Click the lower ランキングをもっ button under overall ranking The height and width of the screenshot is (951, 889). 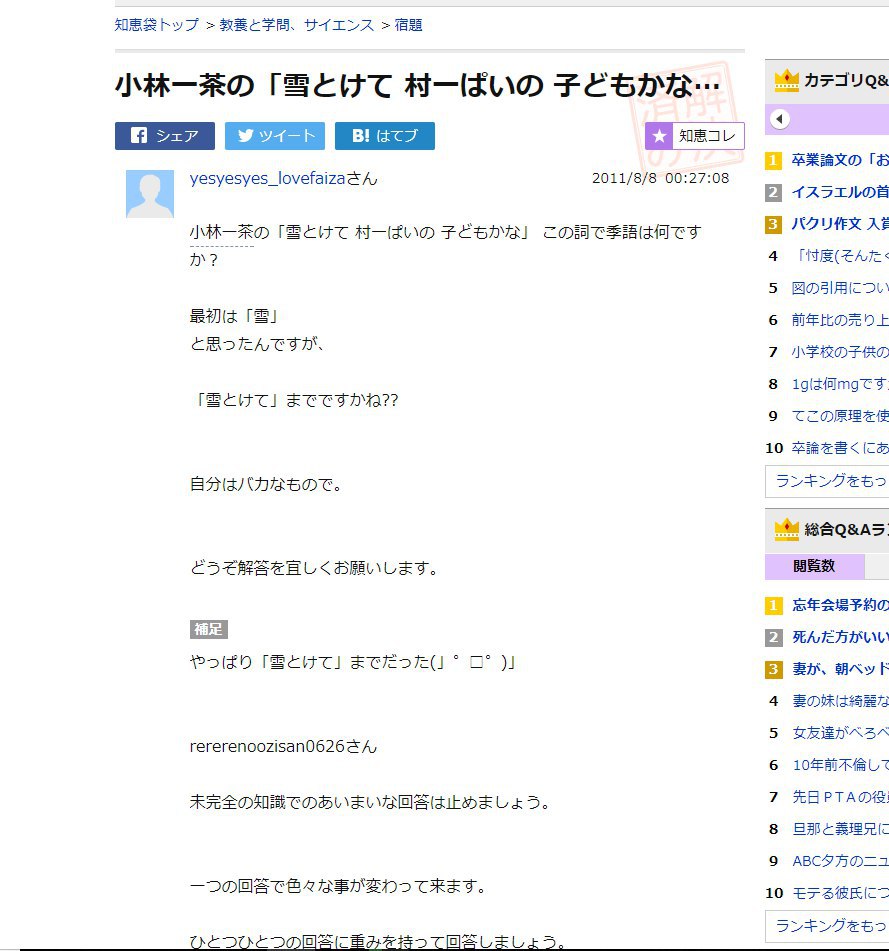click(x=827, y=926)
